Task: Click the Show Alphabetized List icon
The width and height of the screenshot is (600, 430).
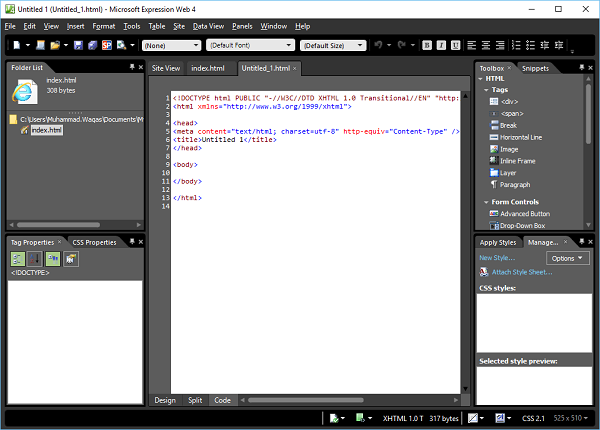Action: click(36, 259)
